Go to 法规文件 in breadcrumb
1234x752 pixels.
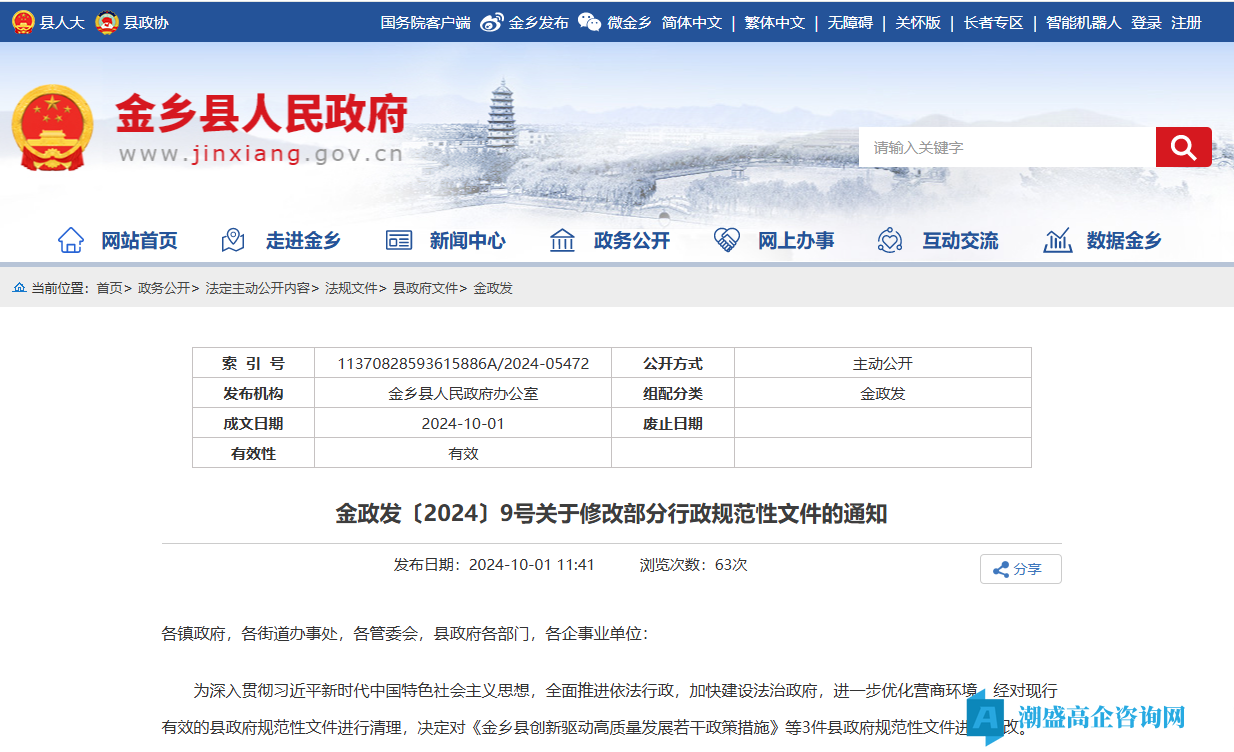[x=351, y=288]
